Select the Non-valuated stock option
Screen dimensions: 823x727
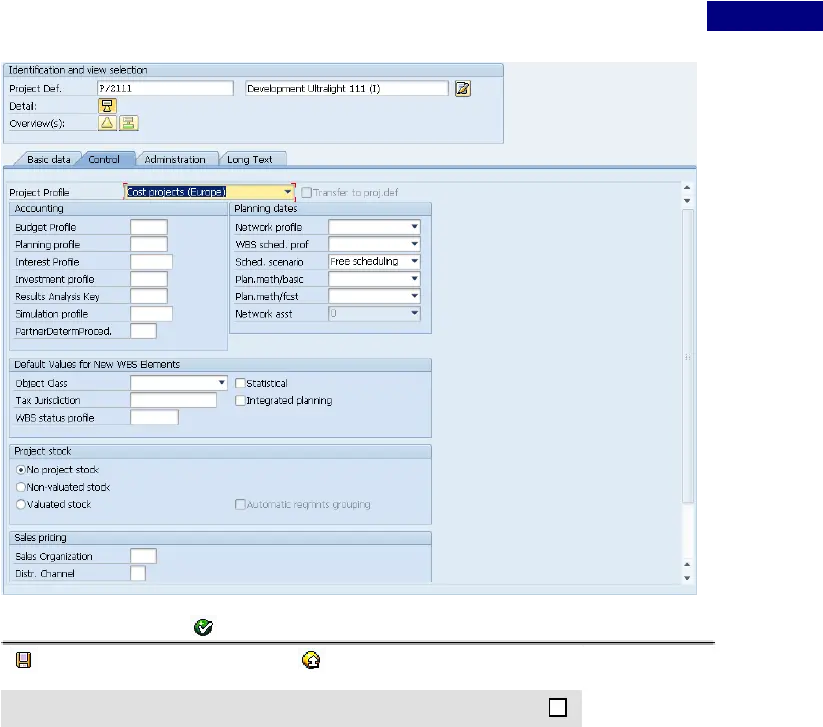point(20,487)
